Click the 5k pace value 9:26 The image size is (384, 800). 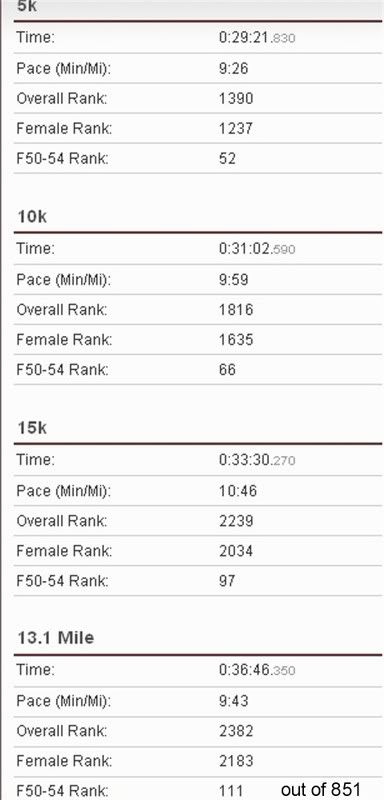[234, 68]
